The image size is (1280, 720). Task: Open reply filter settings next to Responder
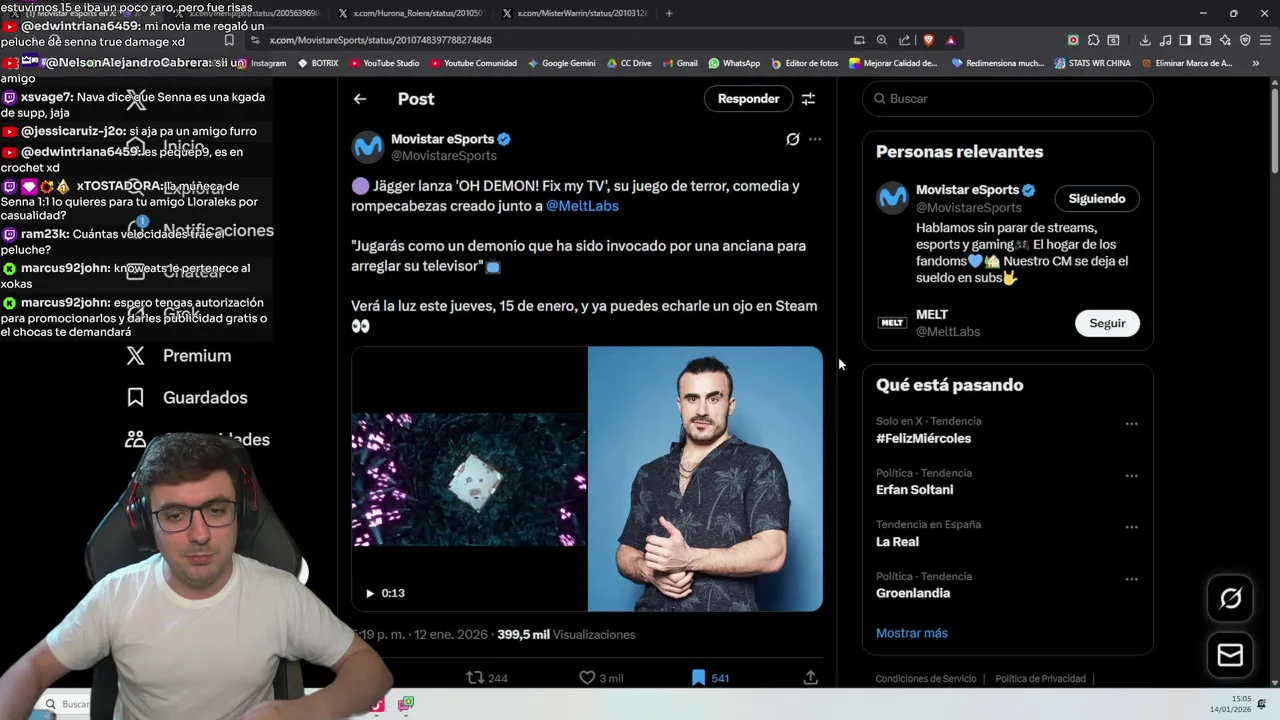coord(808,99)
